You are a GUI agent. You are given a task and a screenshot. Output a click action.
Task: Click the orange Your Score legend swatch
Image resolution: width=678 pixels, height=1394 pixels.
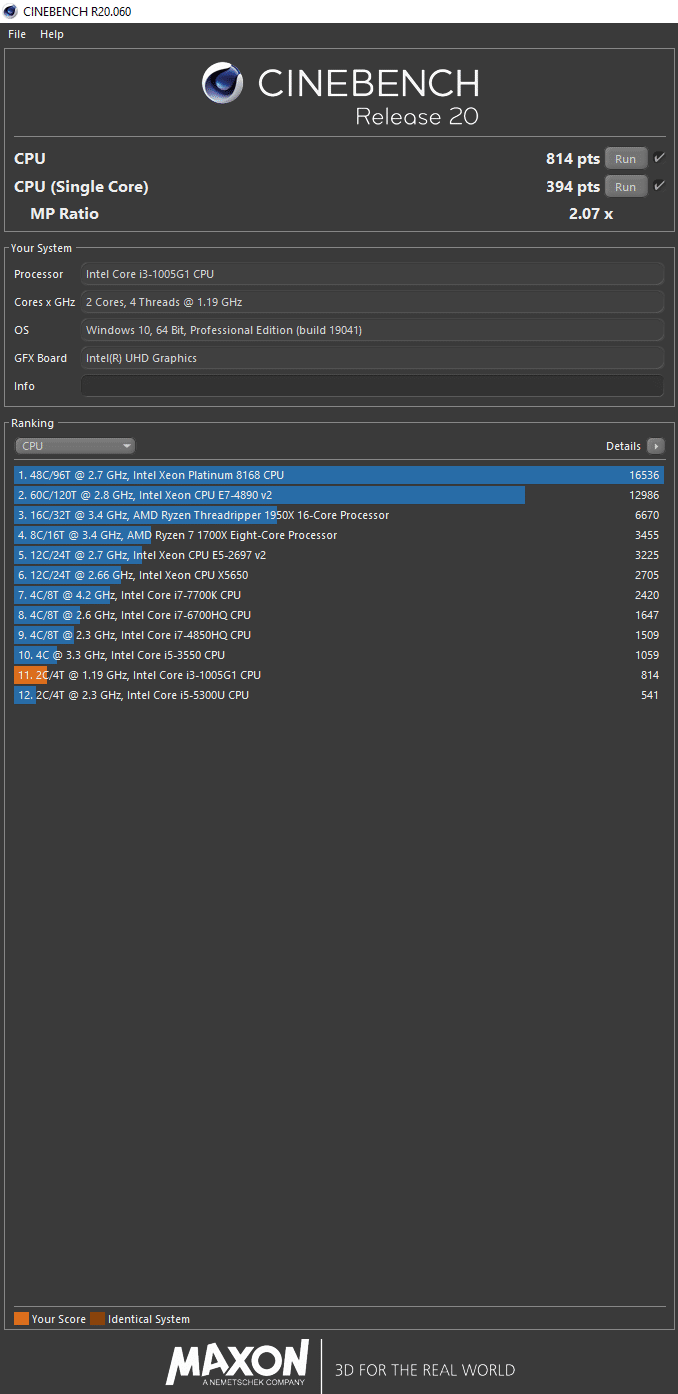click(x=21, y=1319)
